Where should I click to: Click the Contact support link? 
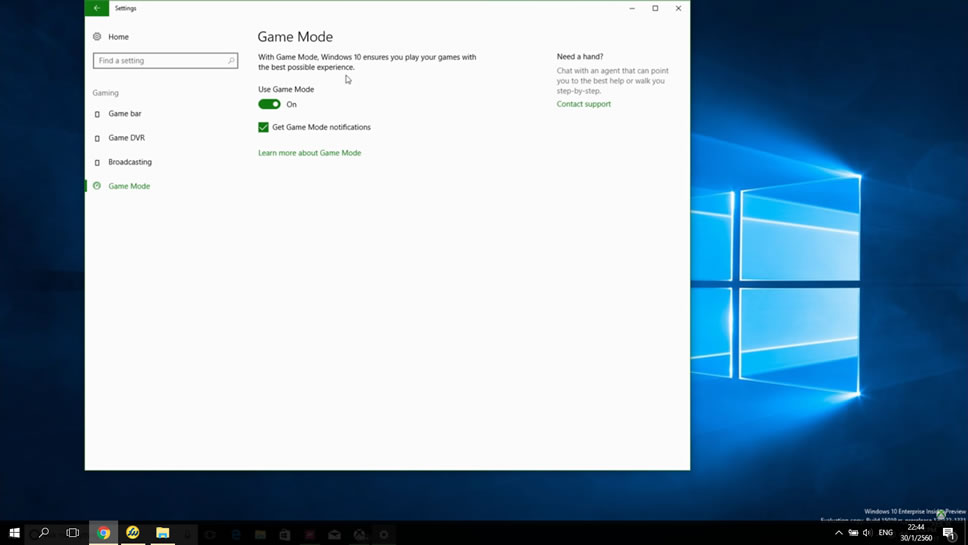[583, 104]
